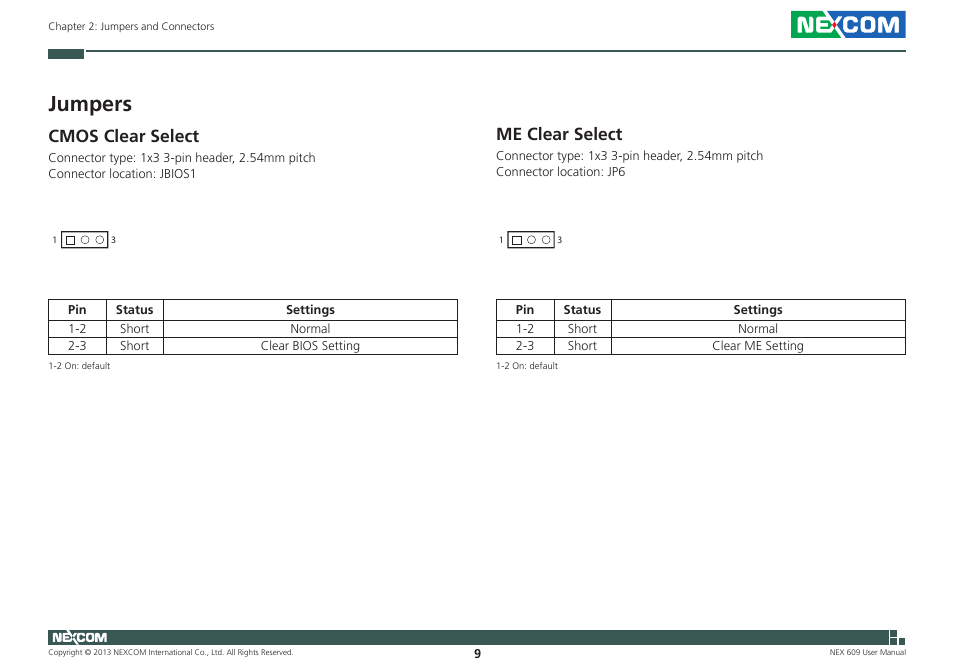Click the "Status" header of the ME table
Image resolution: width=954 pixels, height=672 pixels.
click(582, 310)
